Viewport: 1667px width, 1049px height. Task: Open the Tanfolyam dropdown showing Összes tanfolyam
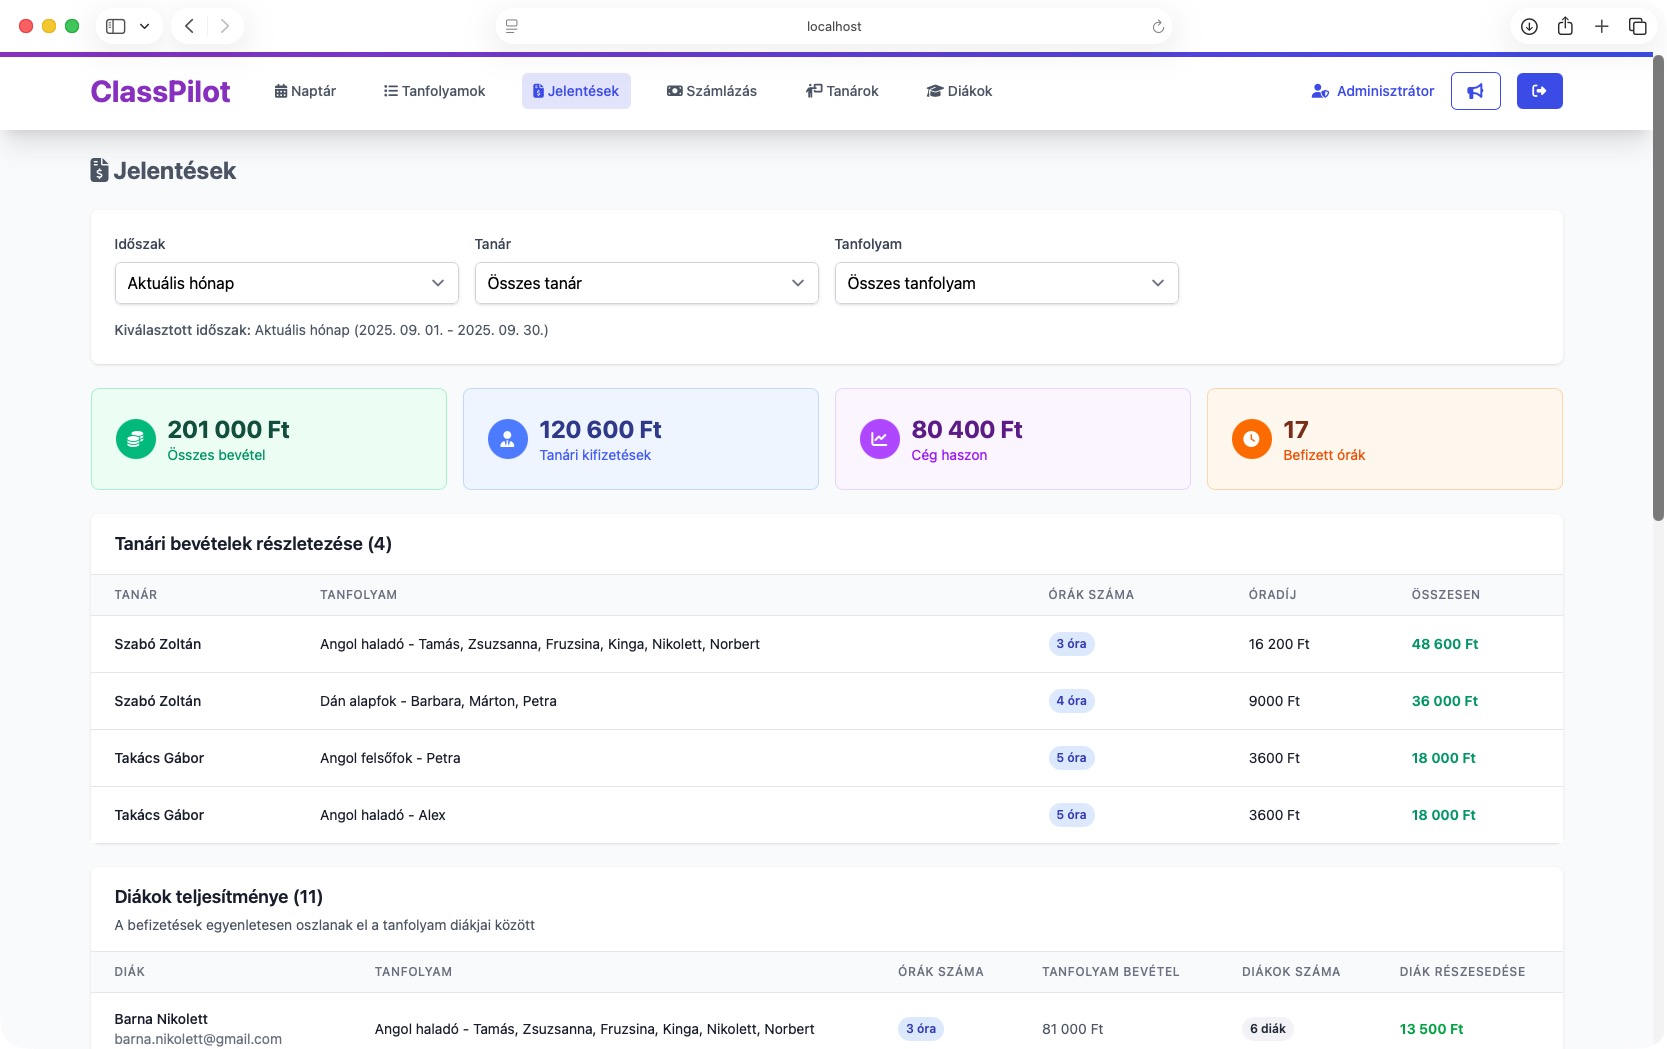[x=1006, y=283]
